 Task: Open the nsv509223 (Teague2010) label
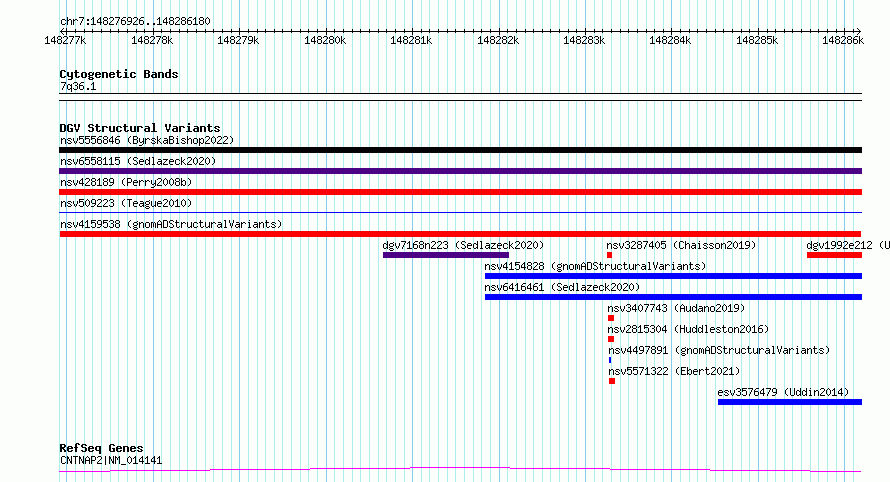pos(126,203)
